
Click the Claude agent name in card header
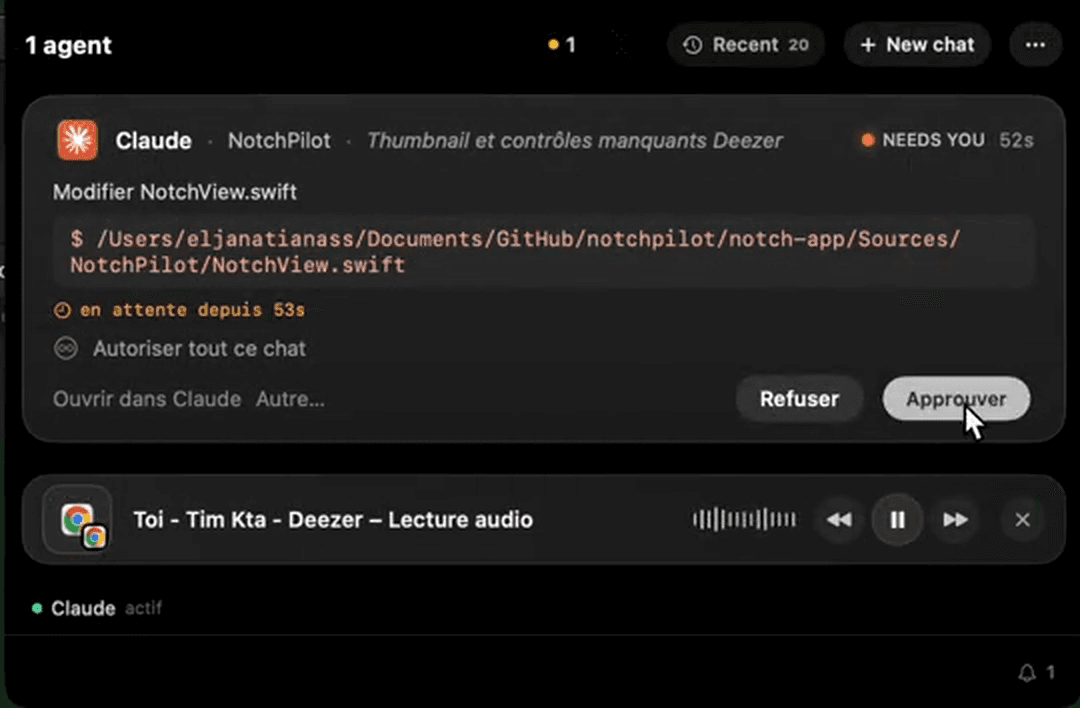pyautogui.click(x=154, y=141)
